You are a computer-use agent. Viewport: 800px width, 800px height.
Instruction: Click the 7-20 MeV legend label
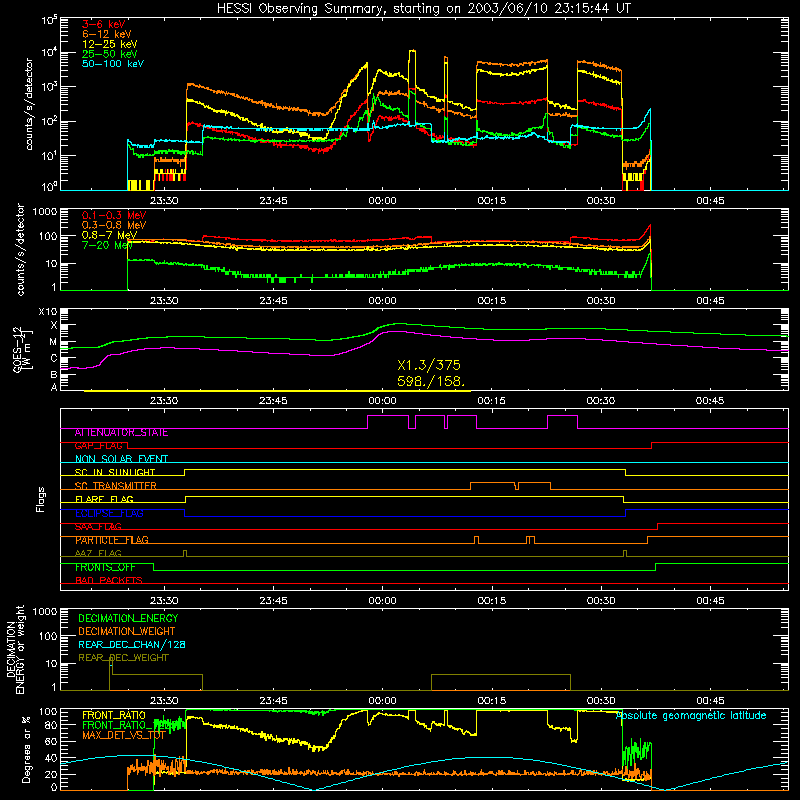pyautogui.click(x=107, y=245)
